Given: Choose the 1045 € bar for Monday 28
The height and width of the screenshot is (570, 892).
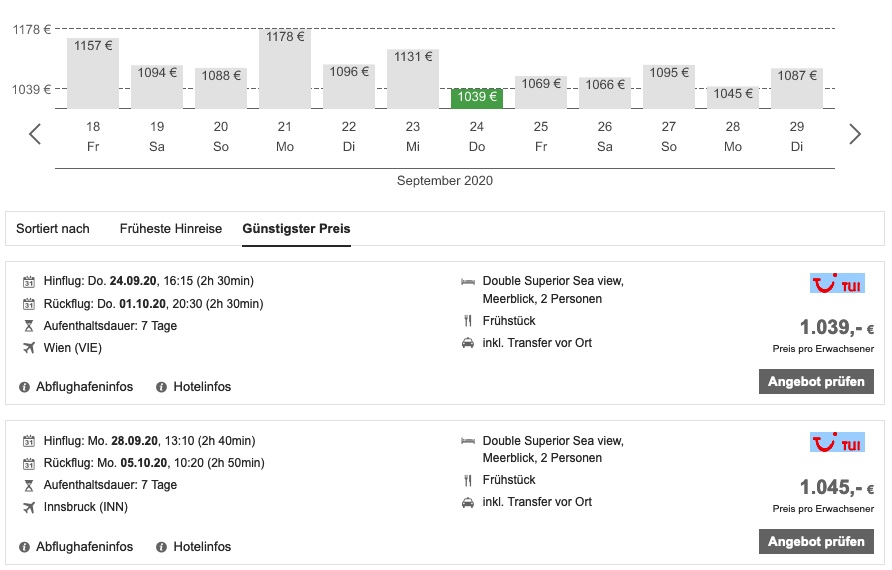Looking at the screenshot, I should (733, 97).
